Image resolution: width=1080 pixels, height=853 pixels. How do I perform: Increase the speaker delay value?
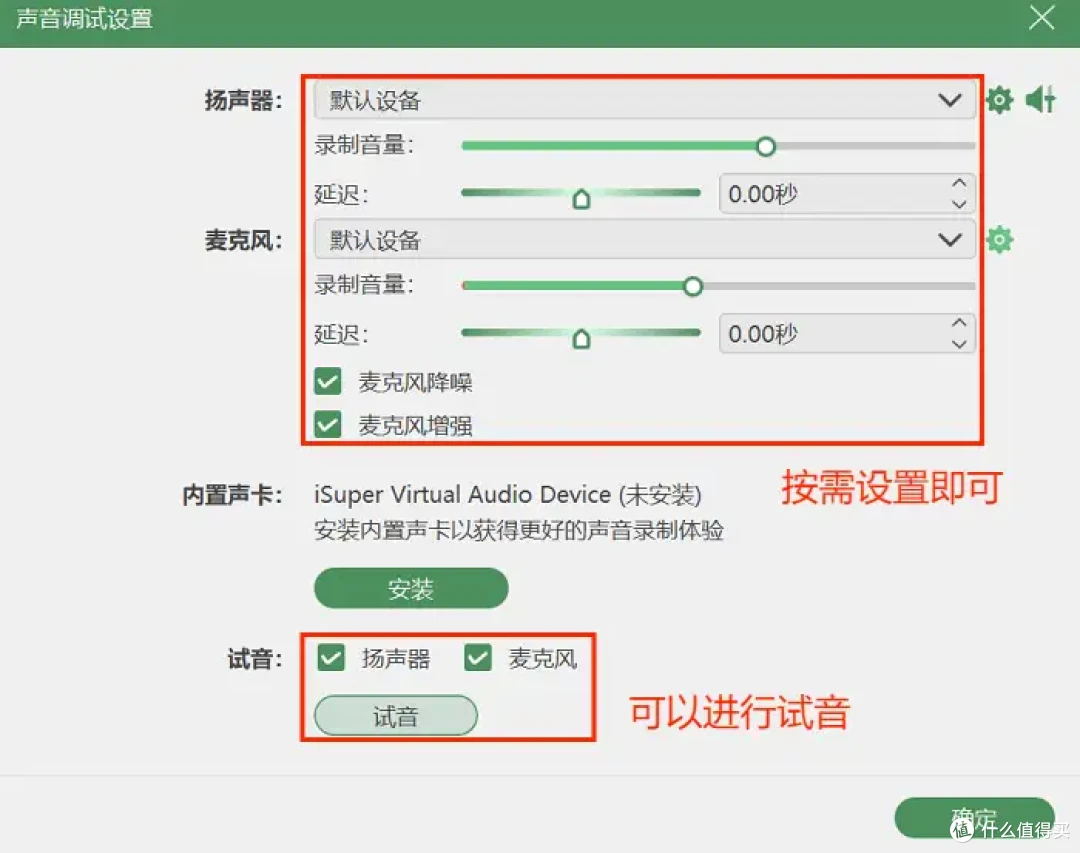coord(959,183)
